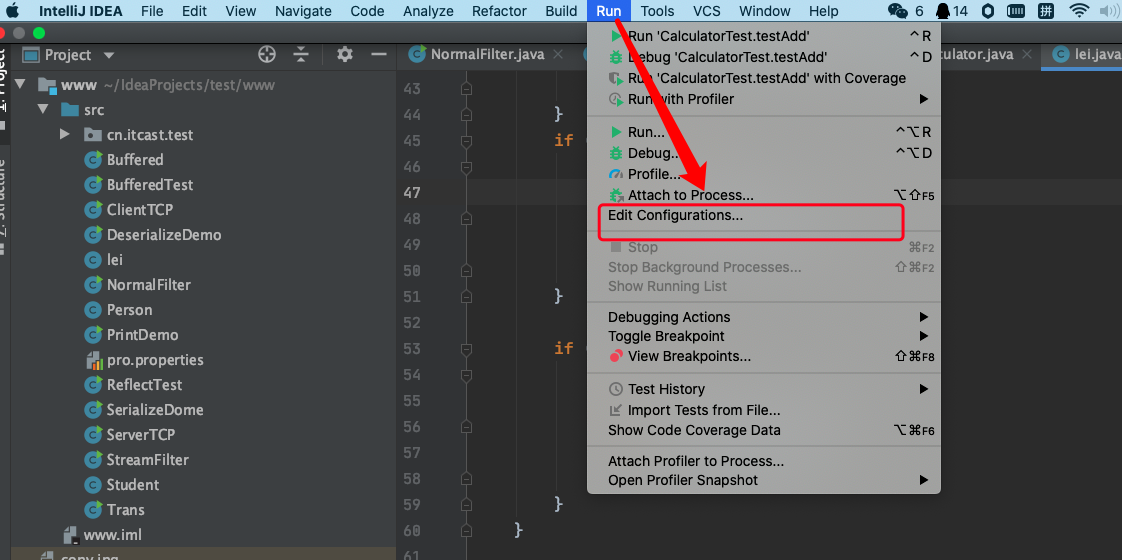
Task: Click WeChat icon in menu bar
Action: point(898,11)
